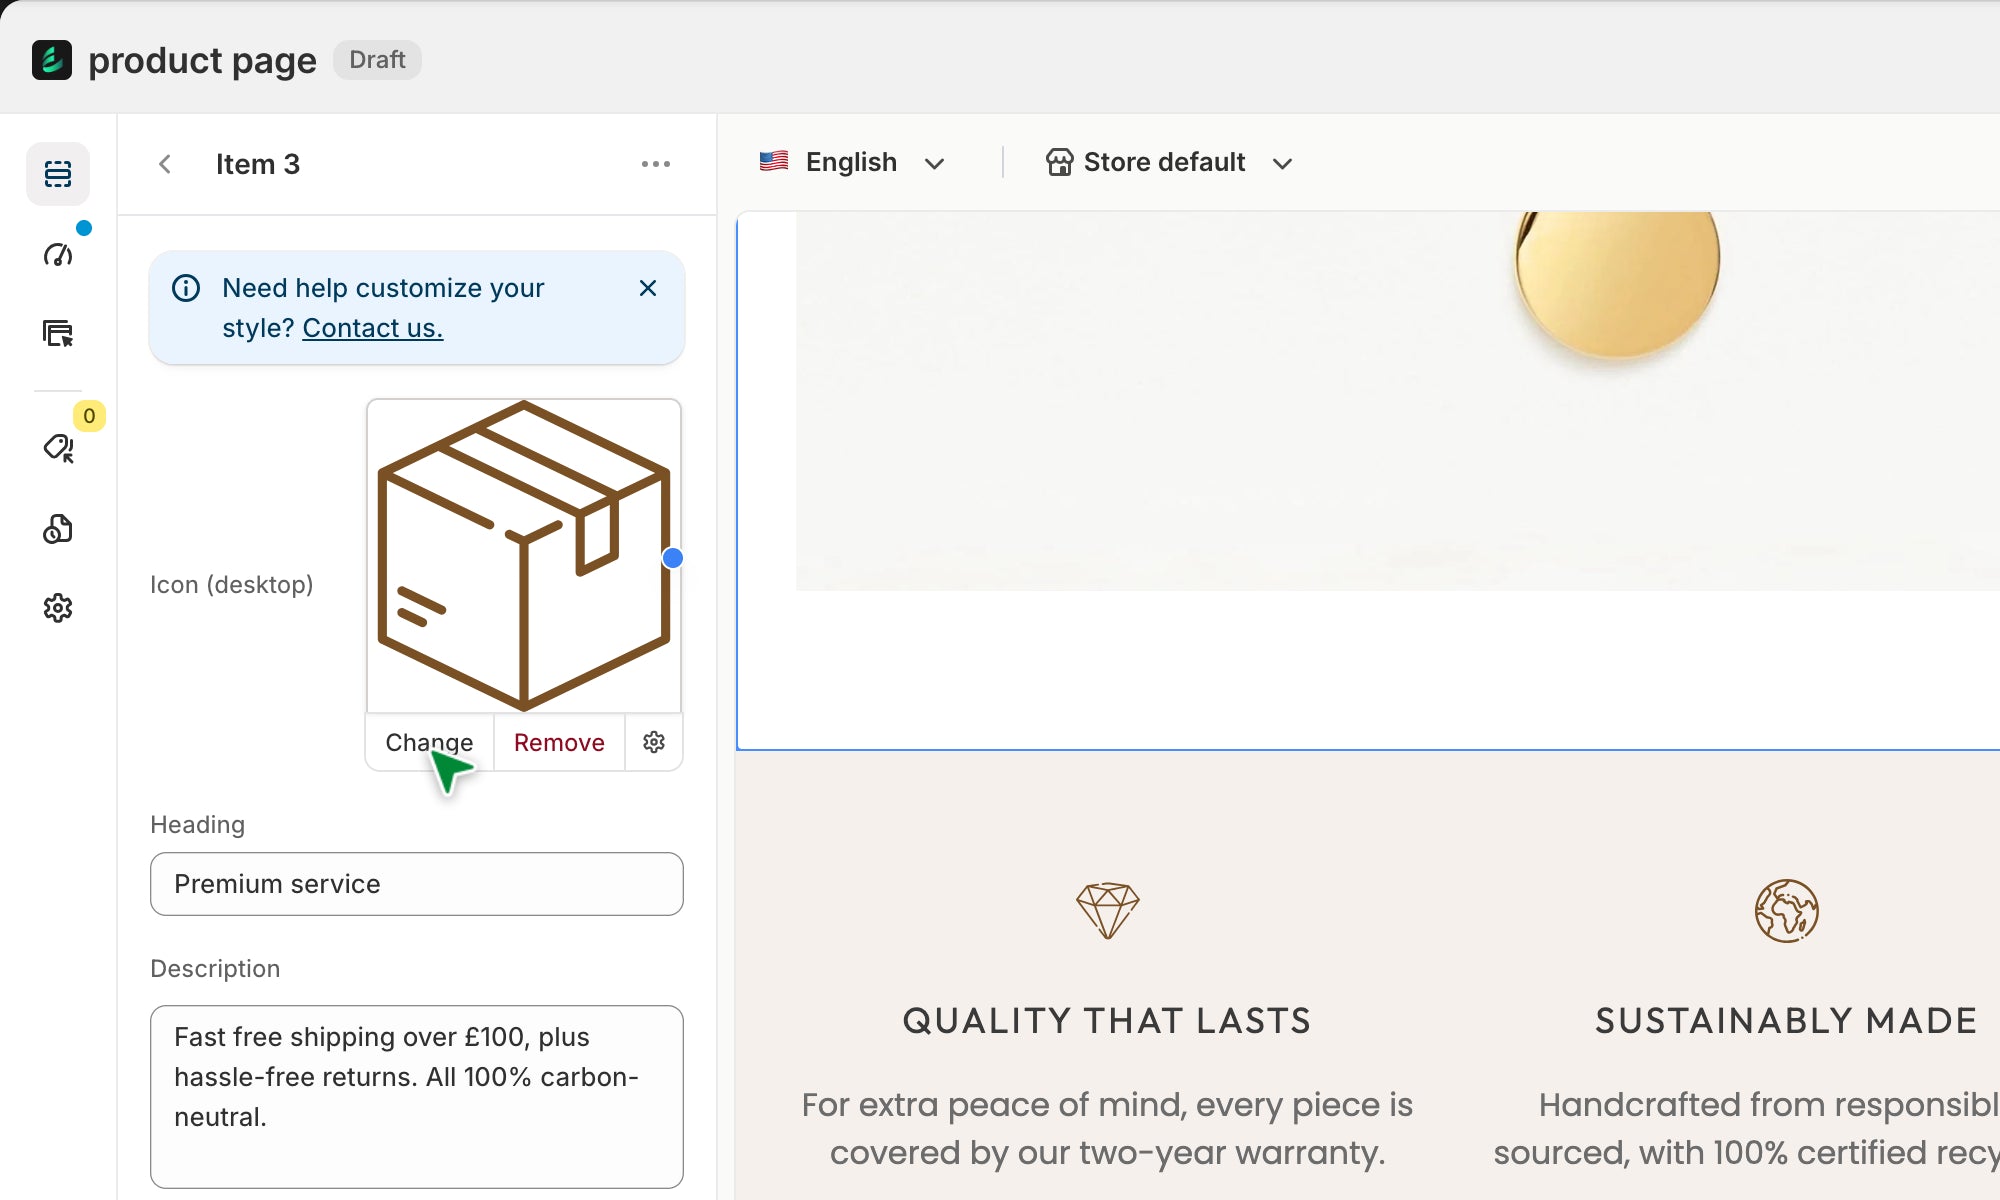Open Item 3 more options menu

click(x=656, y=164)
